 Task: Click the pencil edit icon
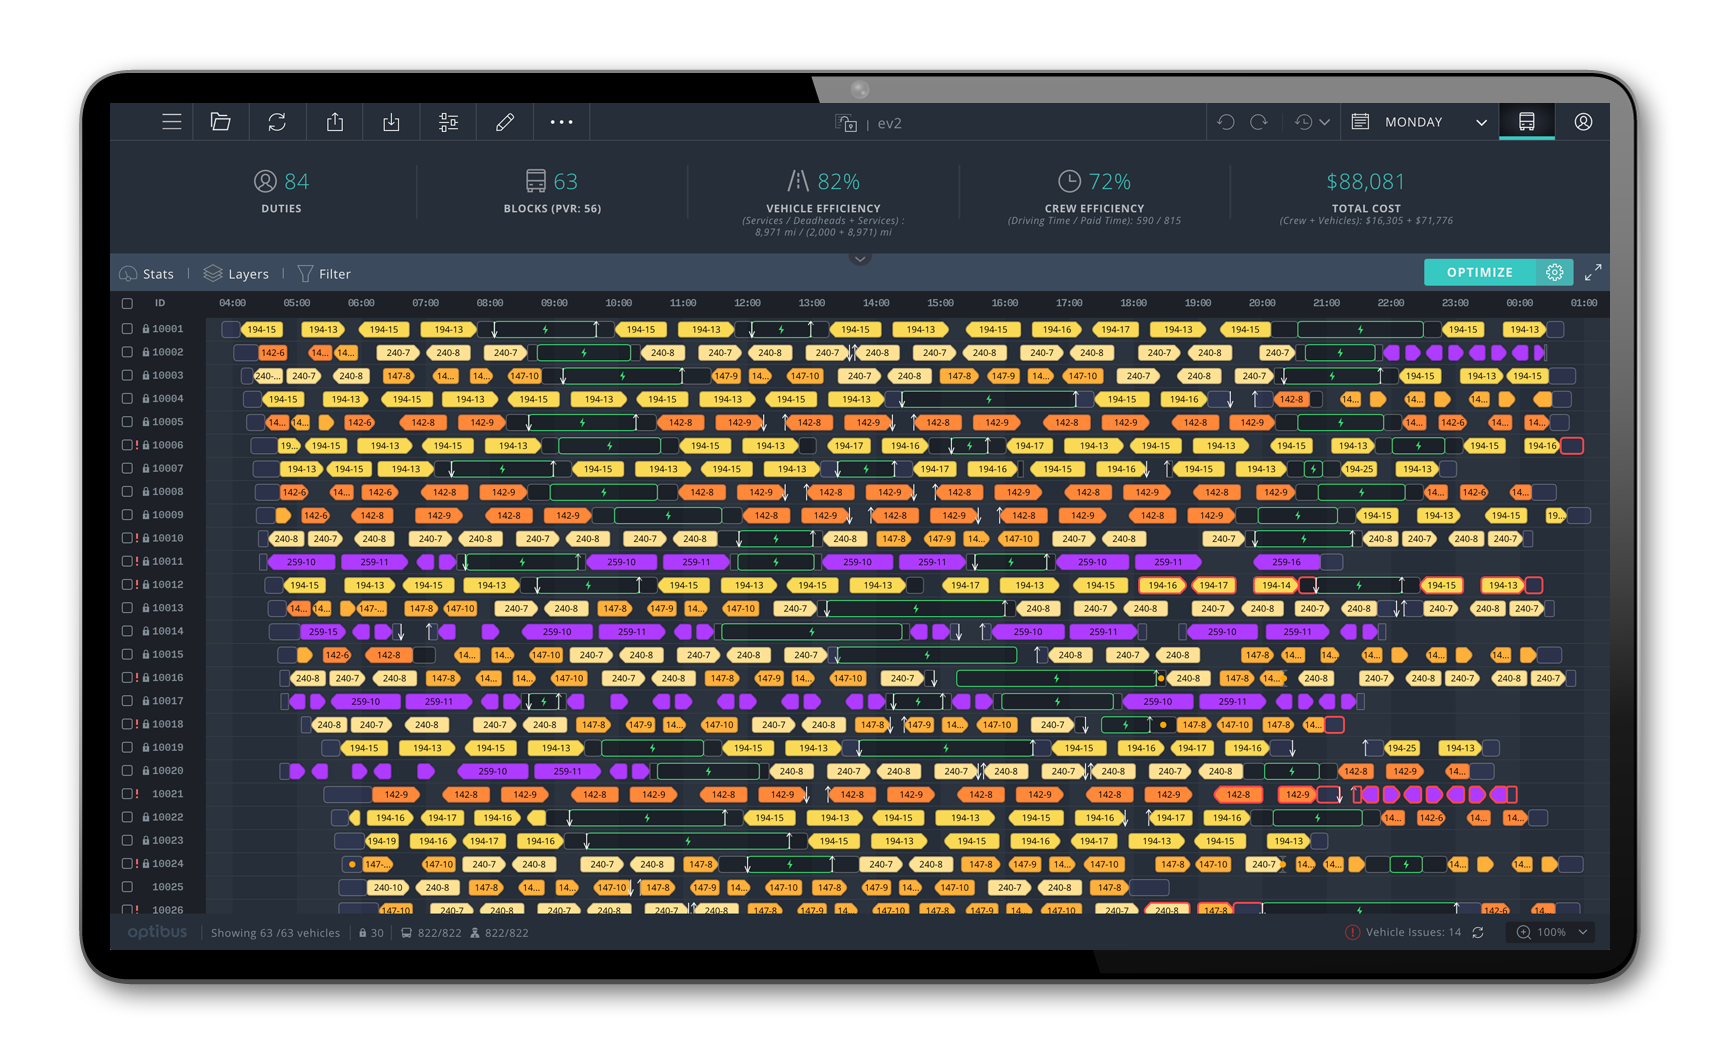(x=505, y=122)
